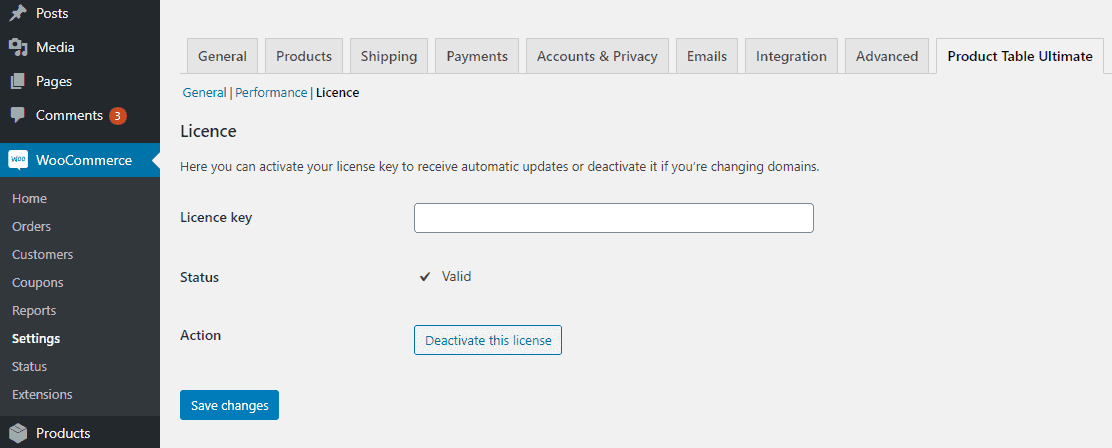Open the General sub-section link under tabs
This screenshot has width=1112, height=448.
(x=204, y=93)
